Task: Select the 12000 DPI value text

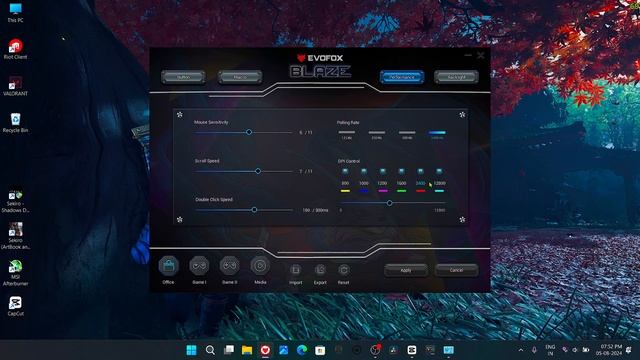Action: [x=440, y=183]
